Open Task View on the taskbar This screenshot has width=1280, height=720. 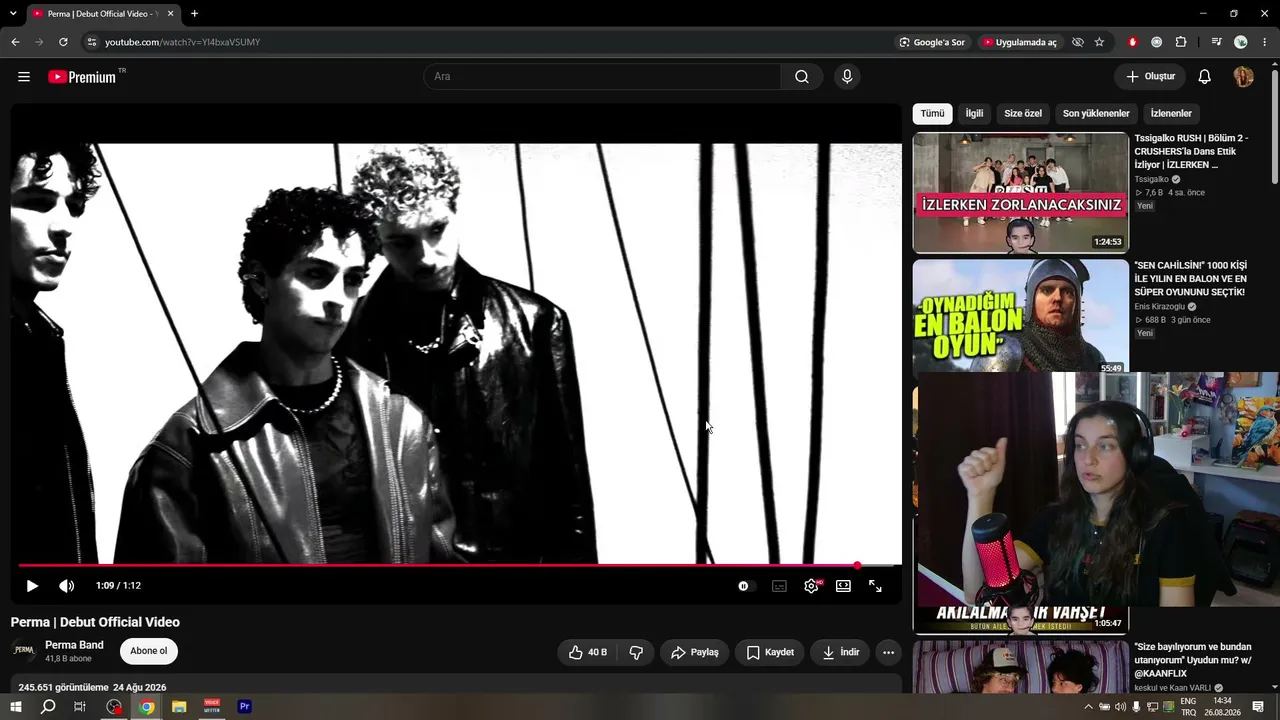coord(80,707)
